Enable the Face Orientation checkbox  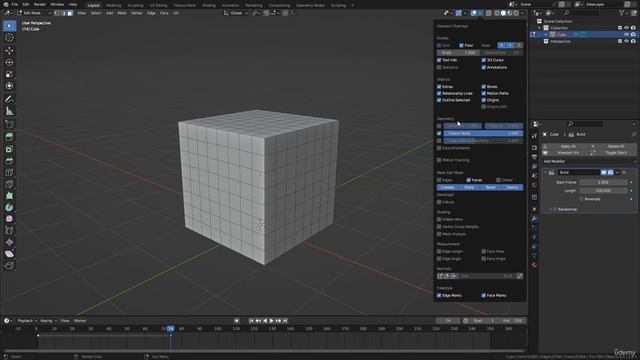pos(439,148)
